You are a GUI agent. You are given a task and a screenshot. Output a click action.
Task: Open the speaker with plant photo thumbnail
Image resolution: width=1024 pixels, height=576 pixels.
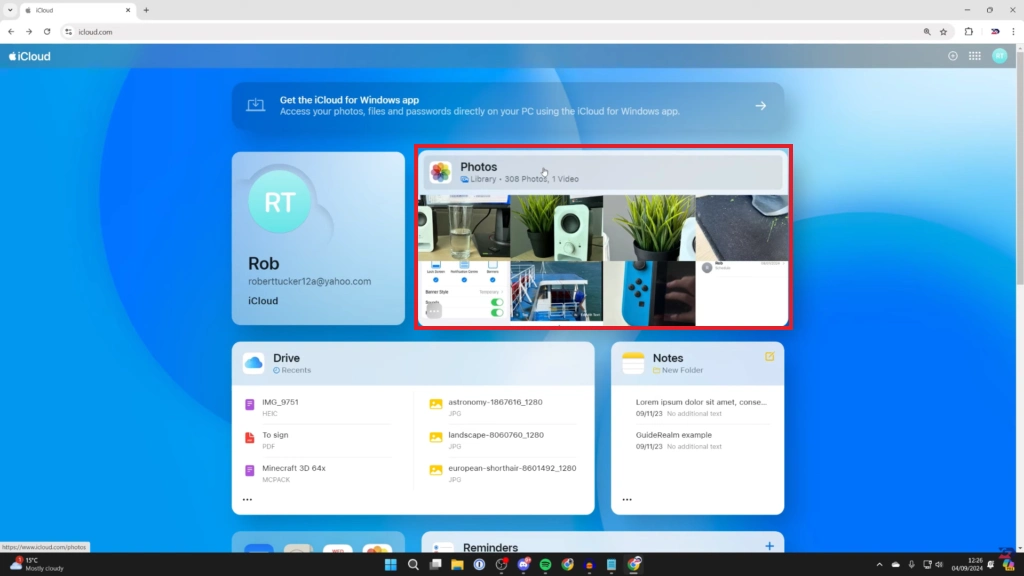pos(556,227)
